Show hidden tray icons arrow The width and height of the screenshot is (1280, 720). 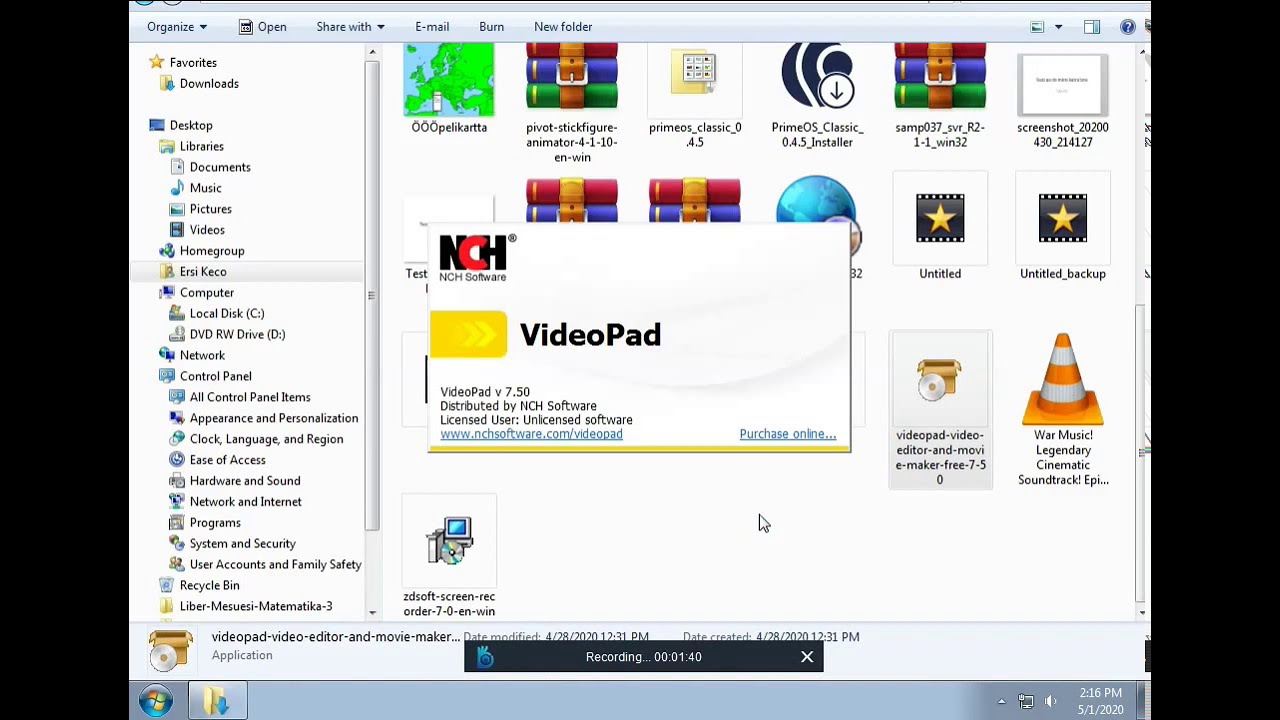pyautogui.click(x=1001, y=701)
